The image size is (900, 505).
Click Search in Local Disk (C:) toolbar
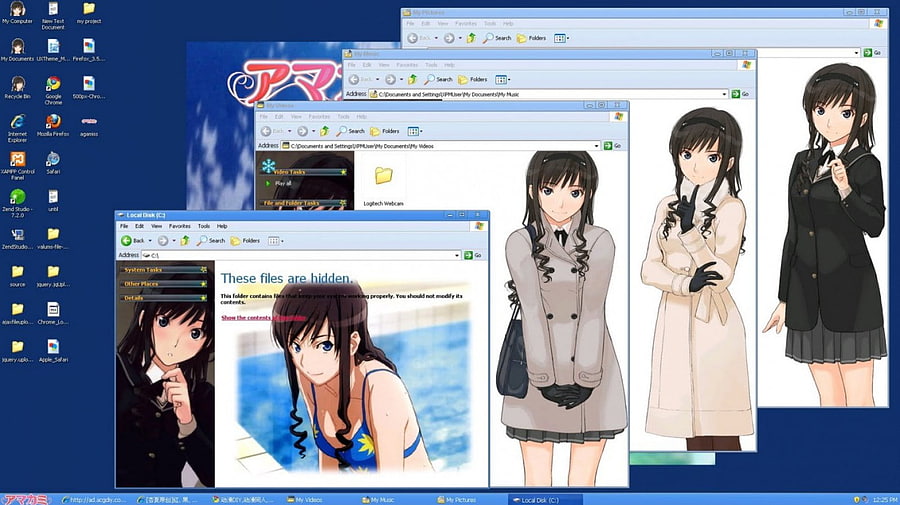click(x=211, y=240)
